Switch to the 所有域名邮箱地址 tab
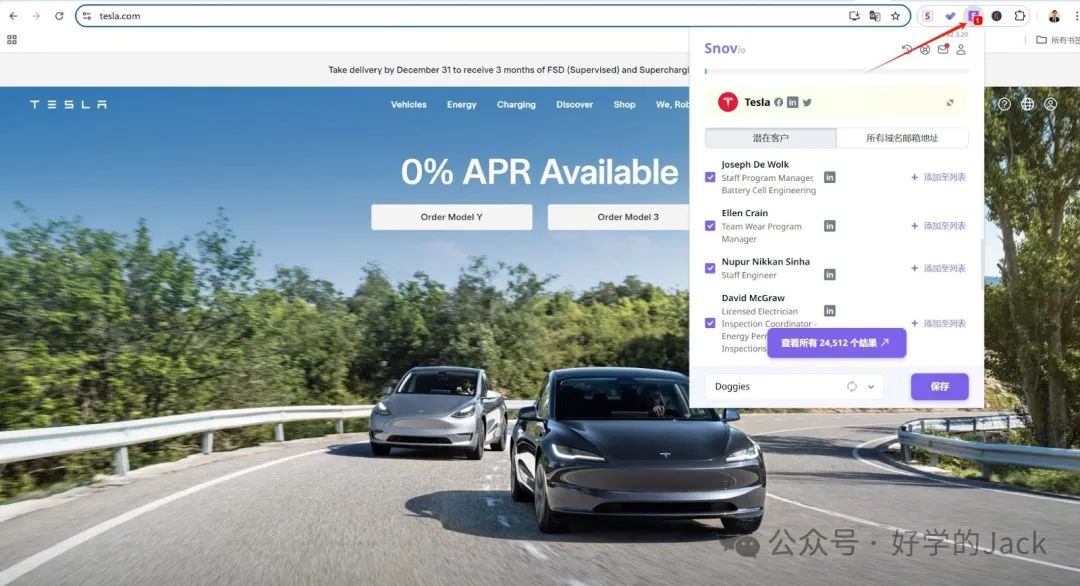This screenshot has height=586, width=1080. pos(902,138)
